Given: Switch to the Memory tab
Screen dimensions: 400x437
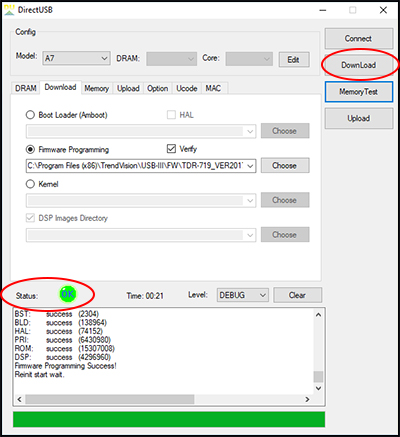Looking at the screenshot, I should coord(96,89).
